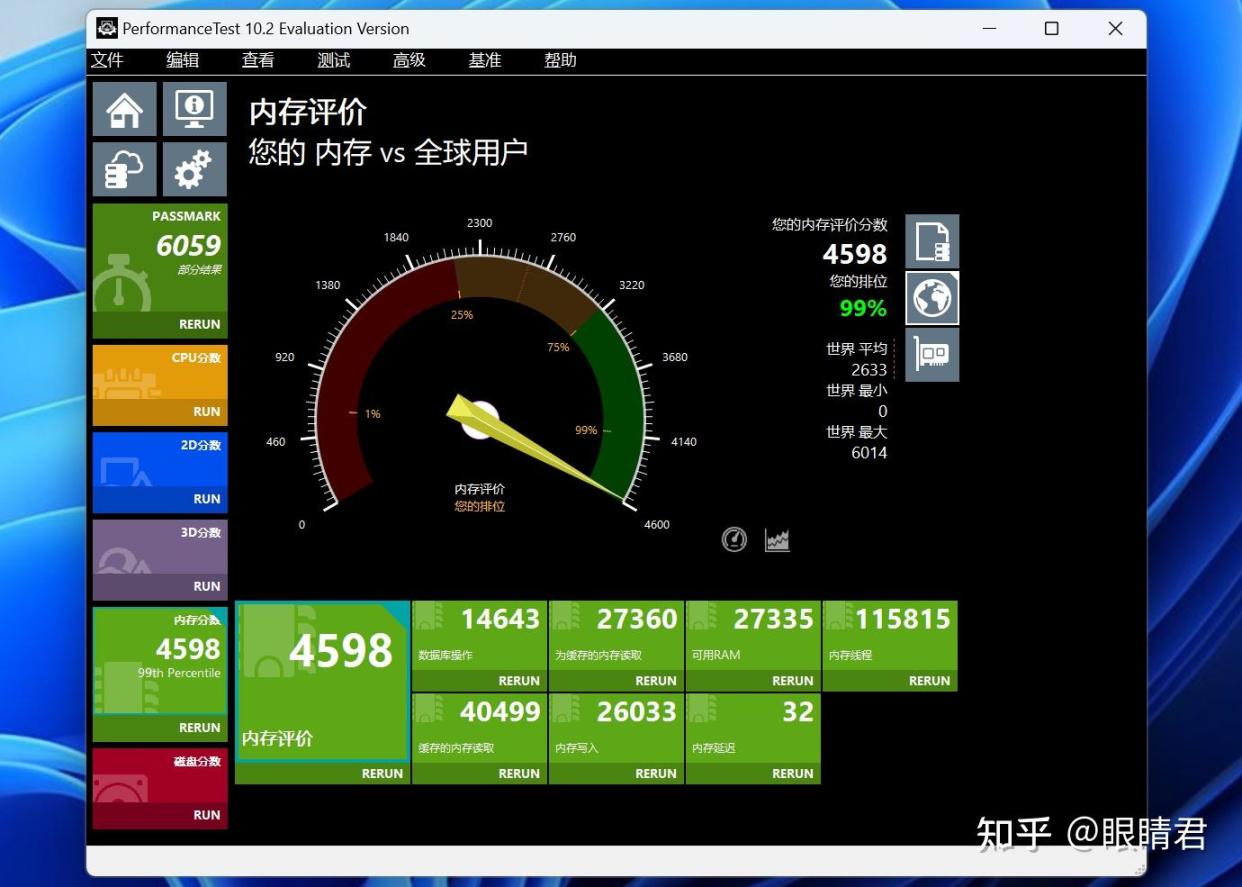This screenshot has width=1242, height=887.
Task: Click the 26033 内存写入 value
Action: pos(637,712)
